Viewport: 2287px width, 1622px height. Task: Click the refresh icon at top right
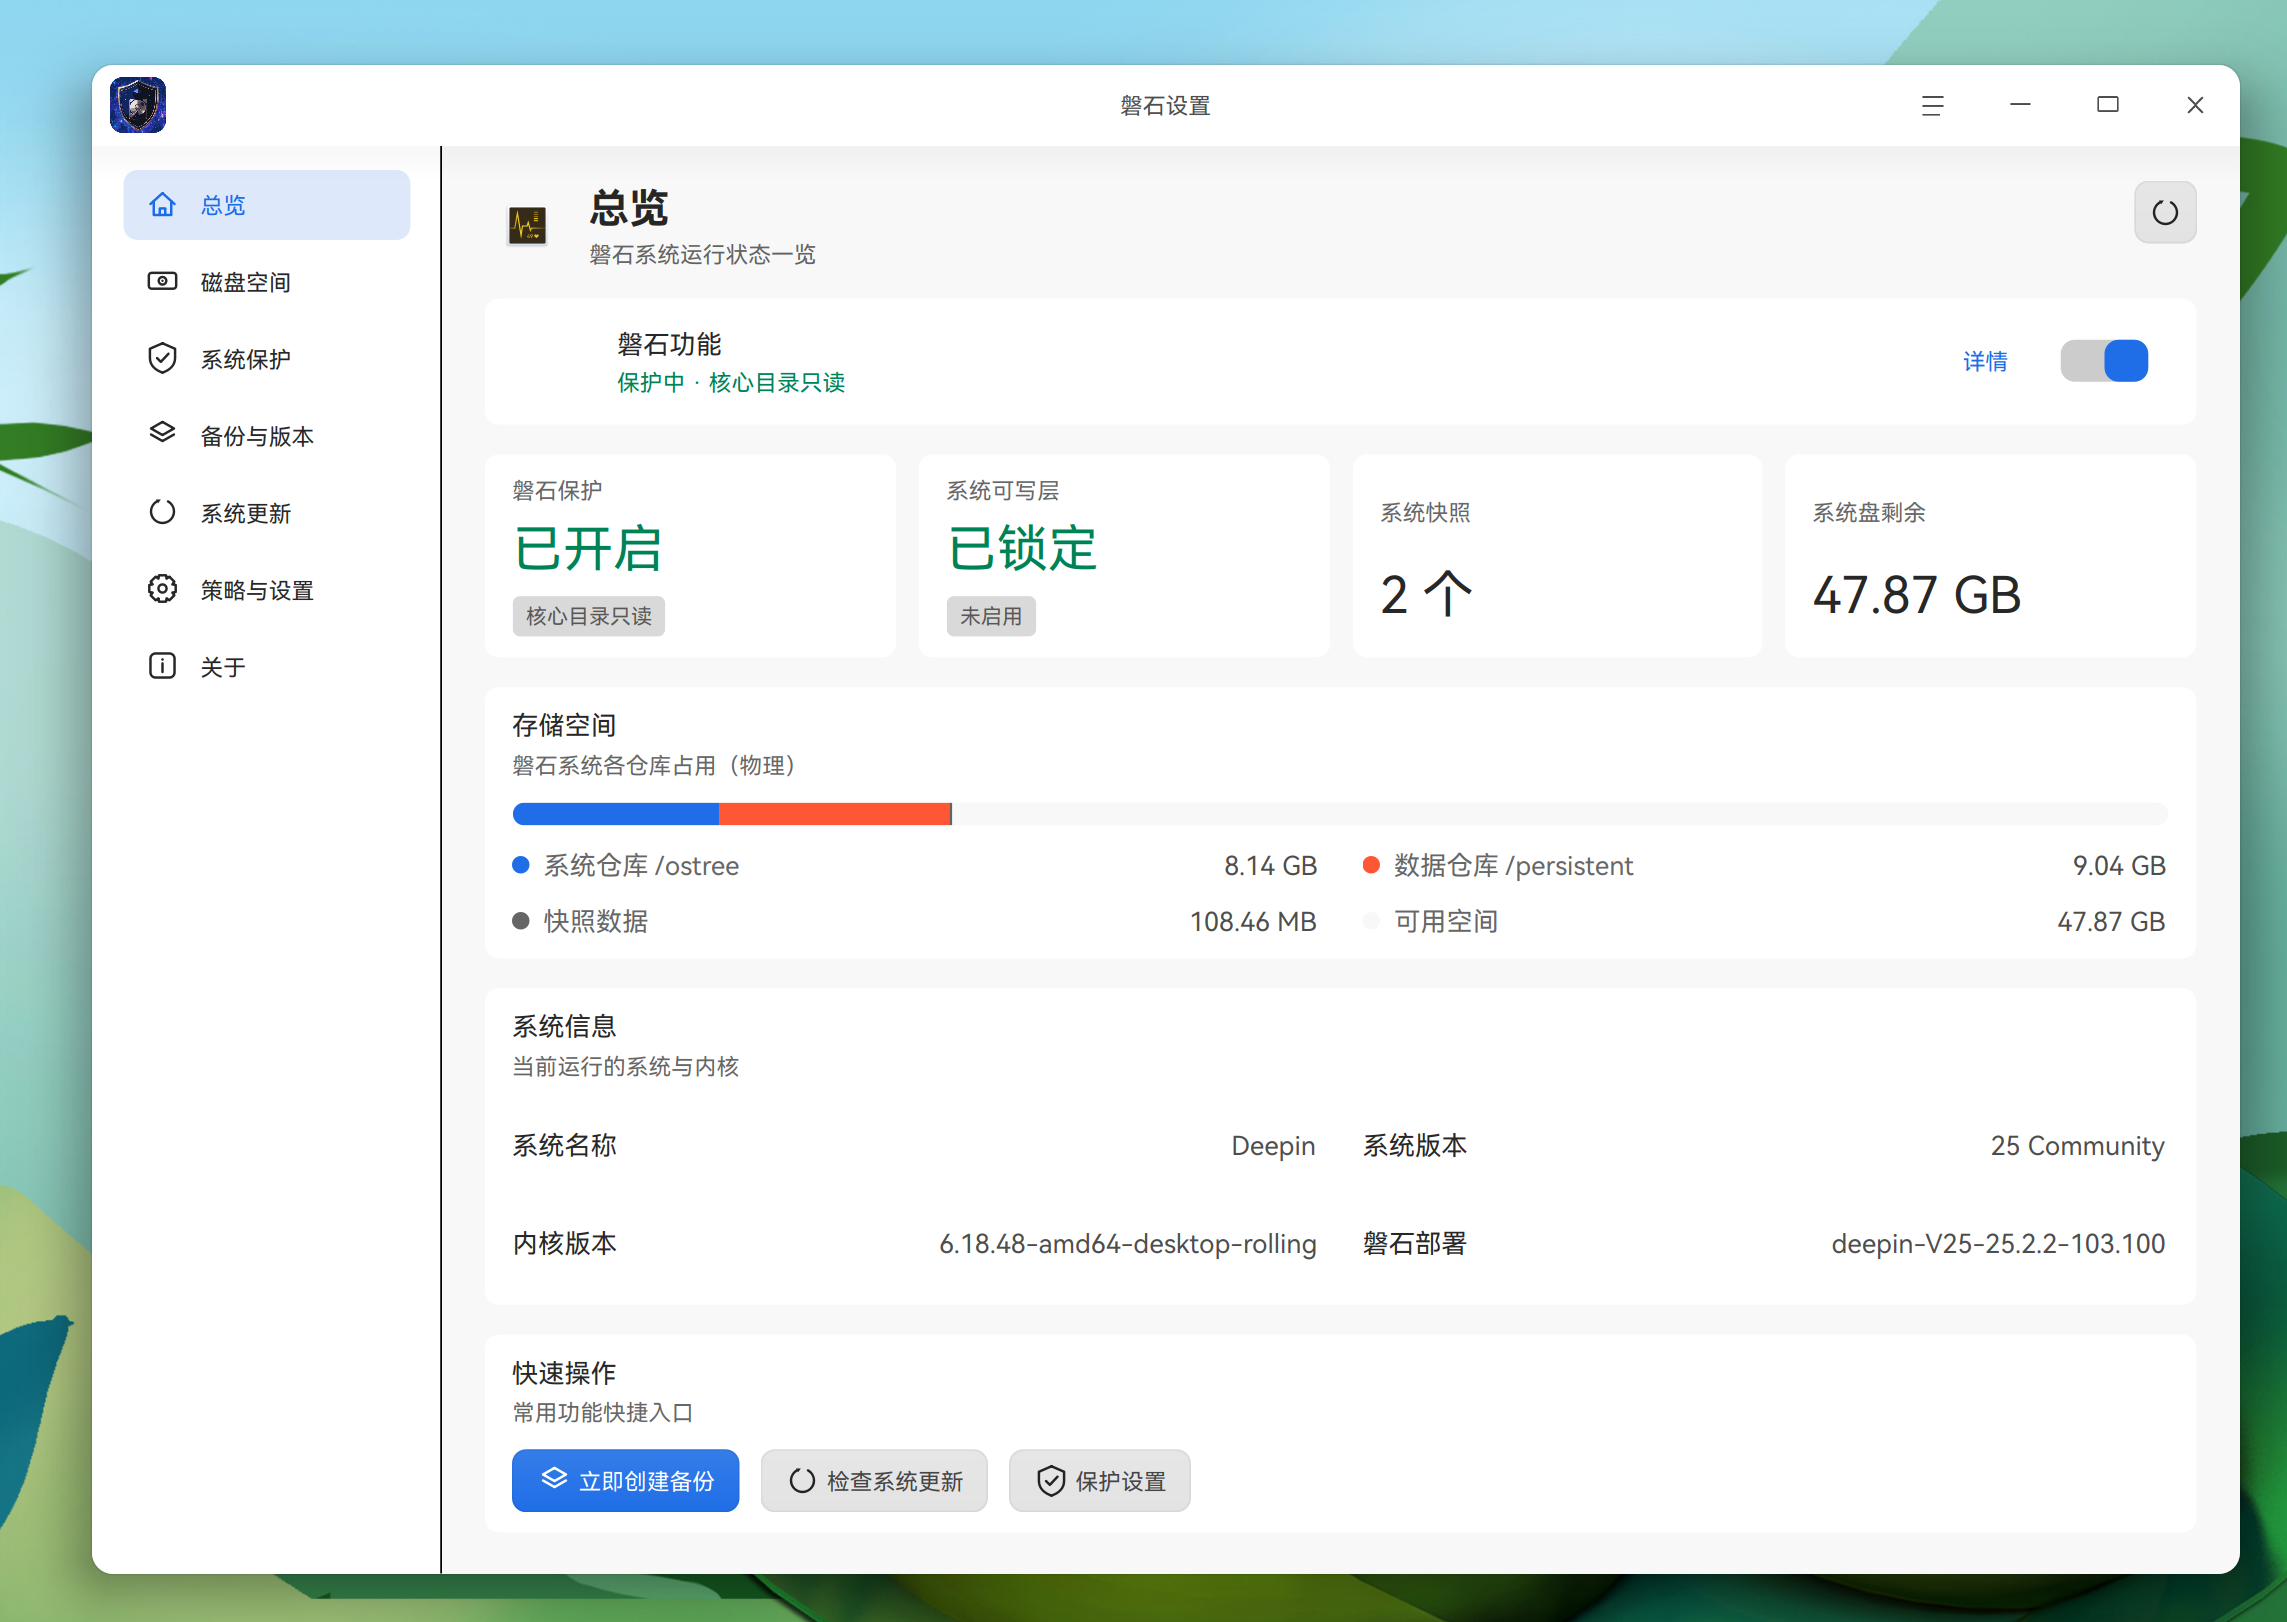2165,212
